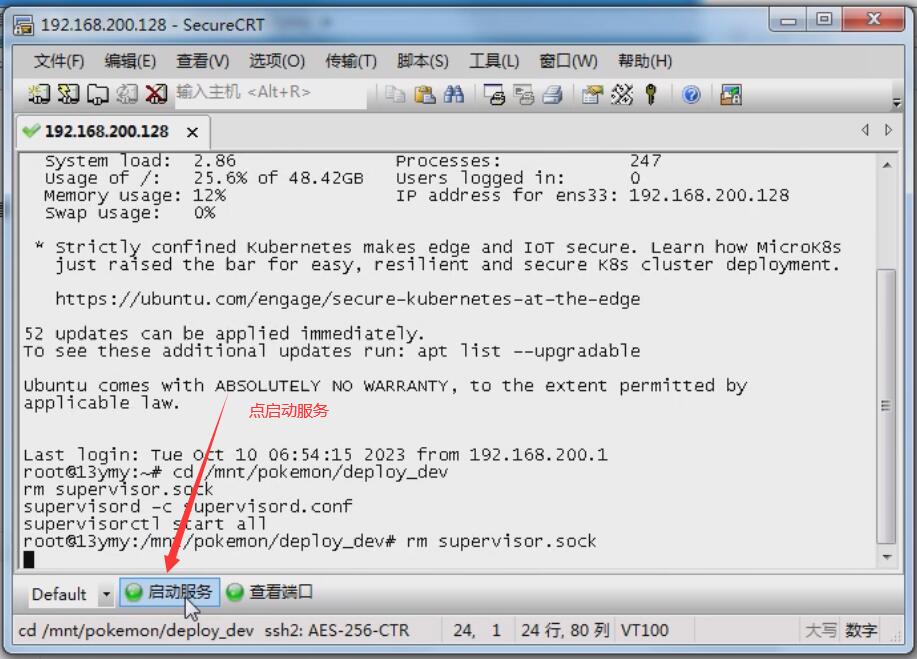Open the 脚本(S) menu
The image size is (917, 659).
coord(422,61)
